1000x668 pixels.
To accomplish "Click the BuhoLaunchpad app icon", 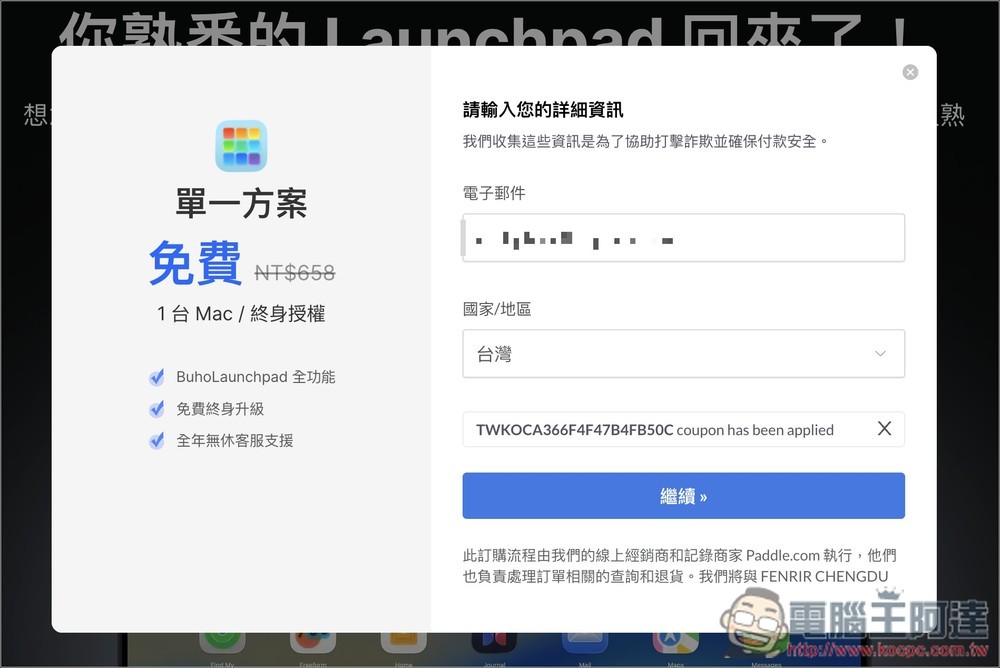I will pyautogui.click(x=239, y=145).
